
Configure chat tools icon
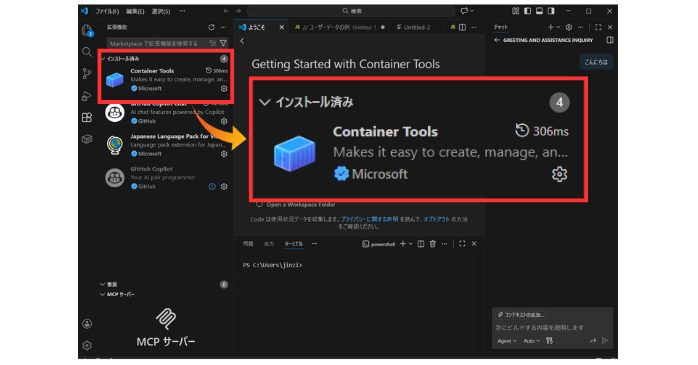click(x=550, y=341)
